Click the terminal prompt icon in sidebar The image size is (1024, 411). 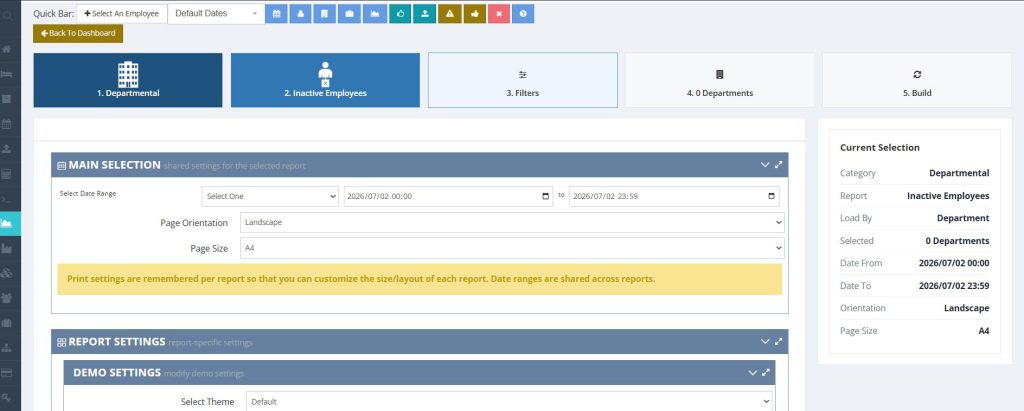click(x=7, y=199)
